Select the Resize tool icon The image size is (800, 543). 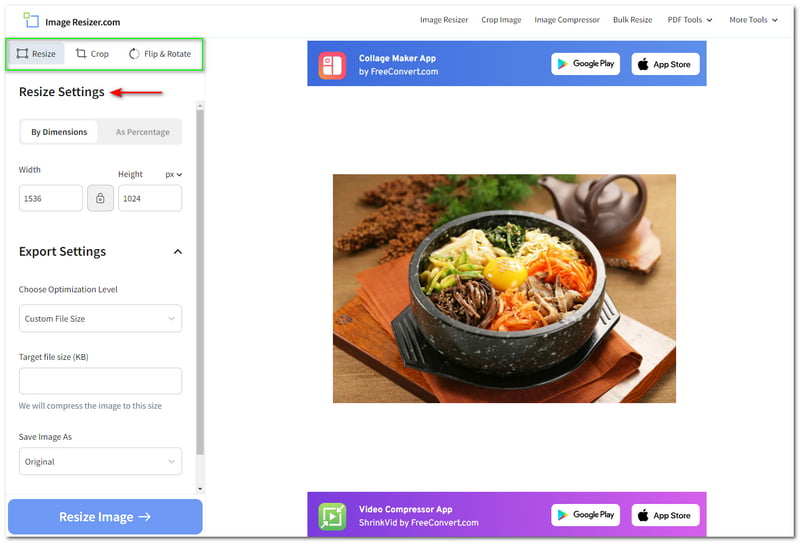pyautogui.click(x=23, y=54)
